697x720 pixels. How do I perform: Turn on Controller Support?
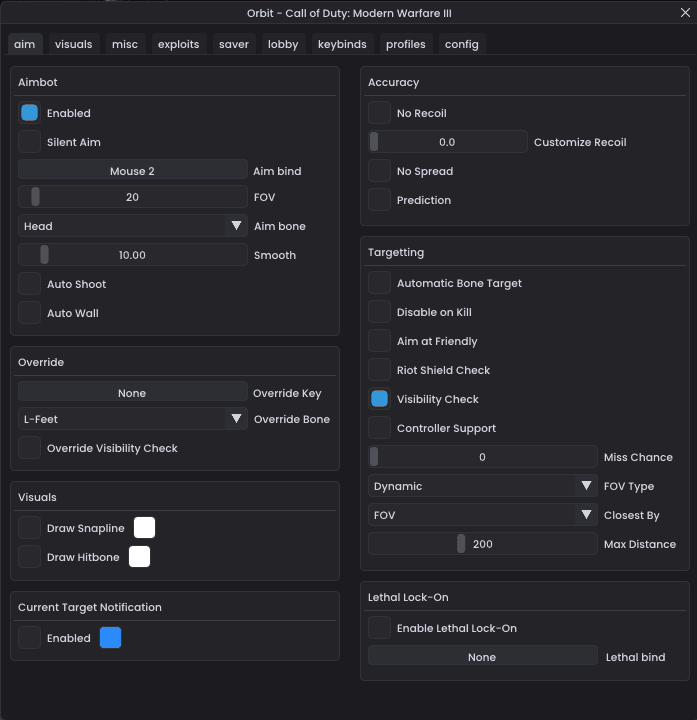[x=379, y=428]
